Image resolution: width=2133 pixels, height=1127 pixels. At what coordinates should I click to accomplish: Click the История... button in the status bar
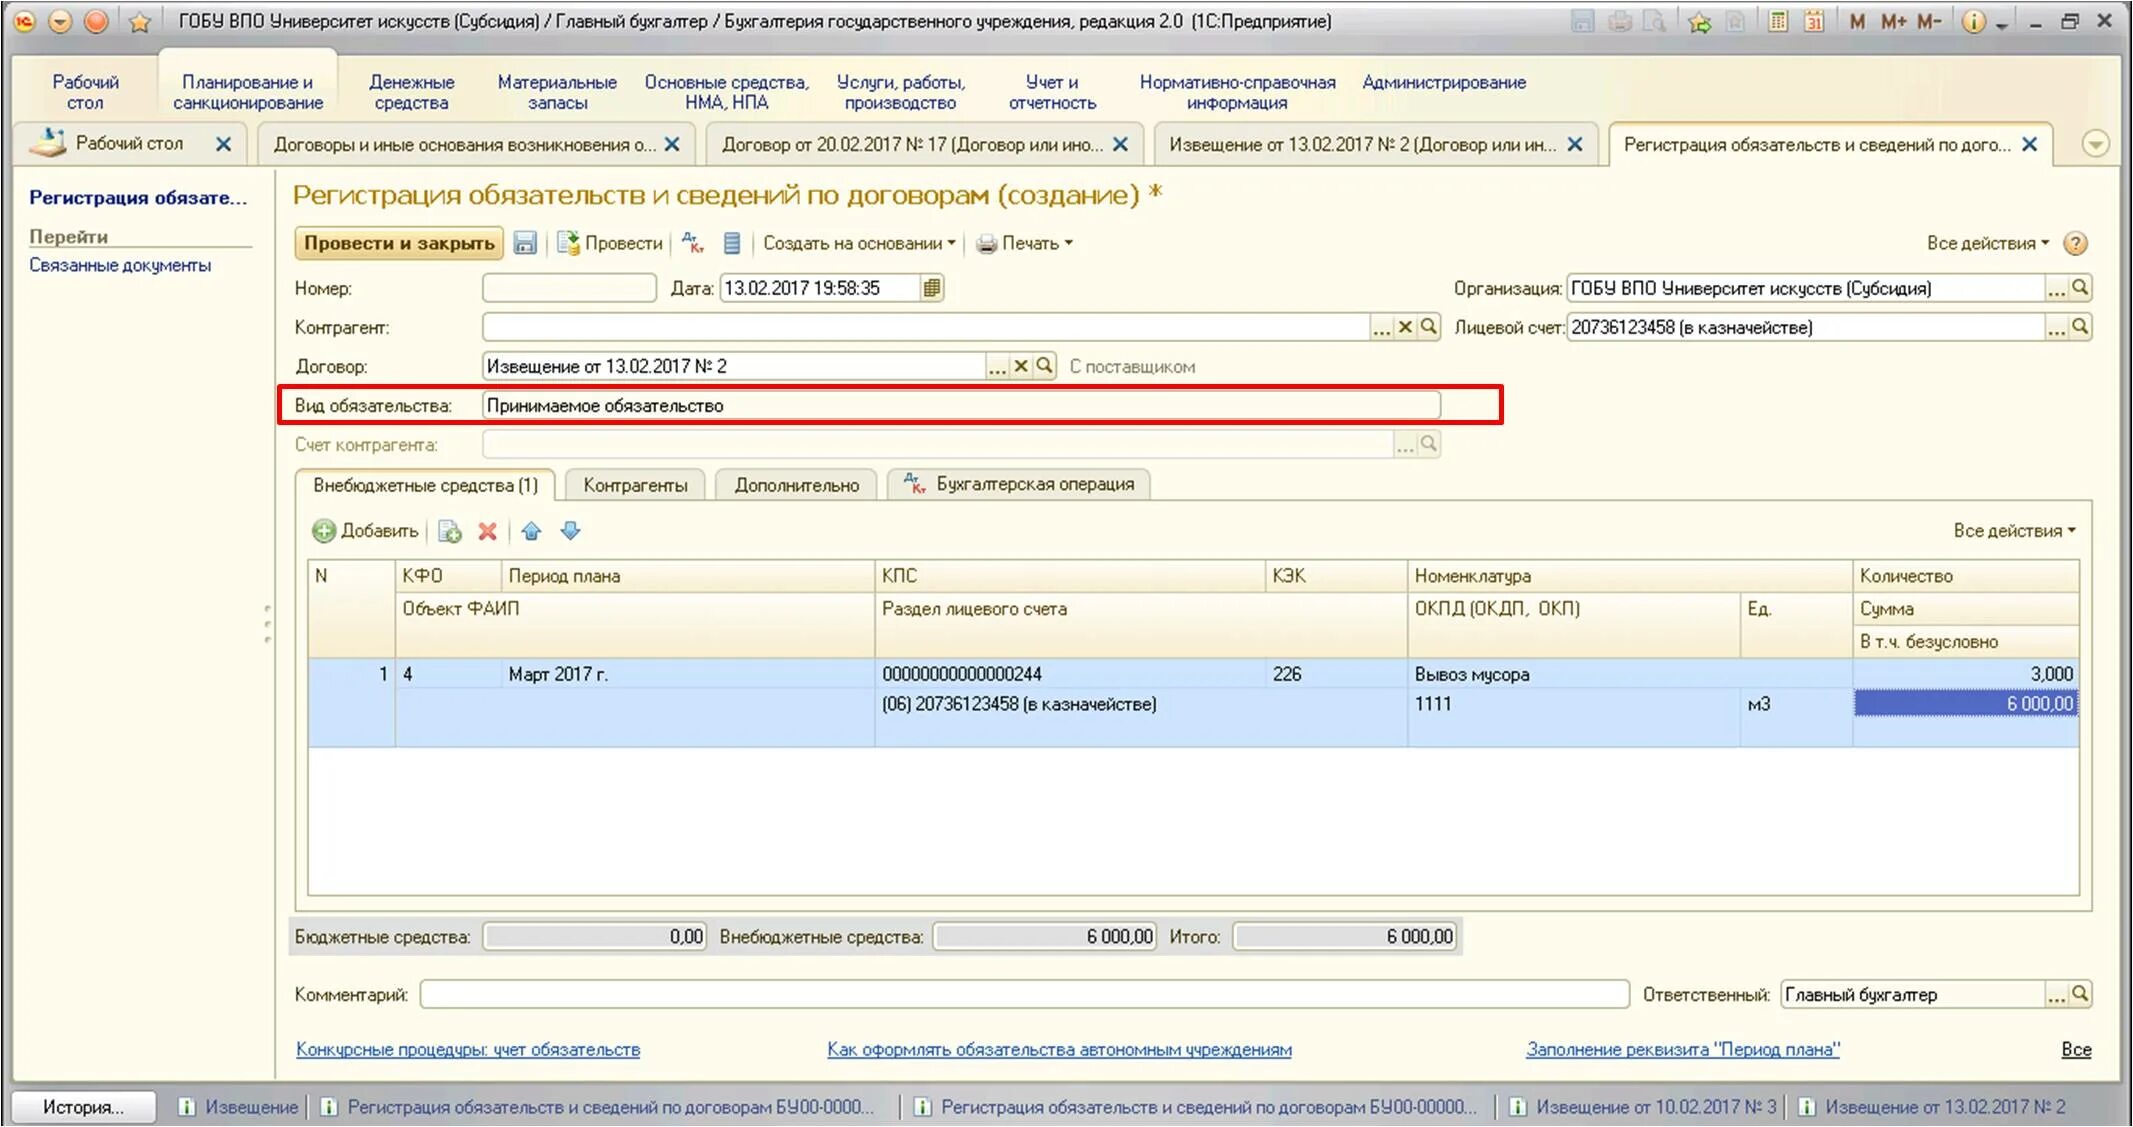point(84,1106)
